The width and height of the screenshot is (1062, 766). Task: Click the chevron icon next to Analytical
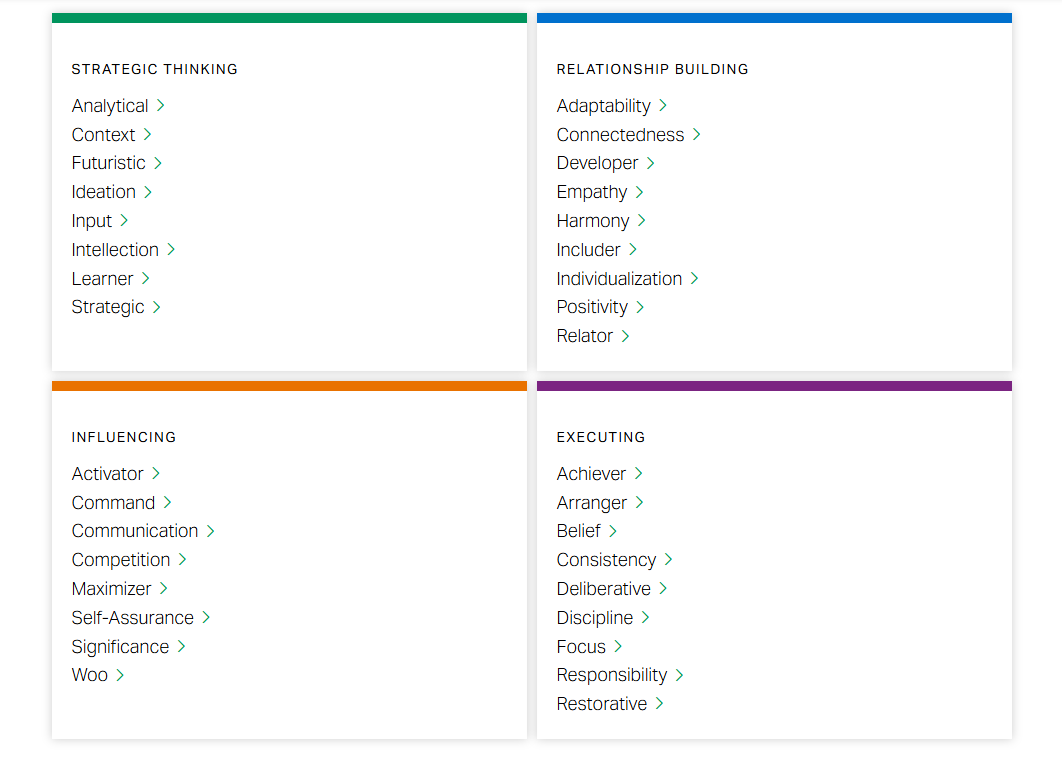[x=161, y=106]
